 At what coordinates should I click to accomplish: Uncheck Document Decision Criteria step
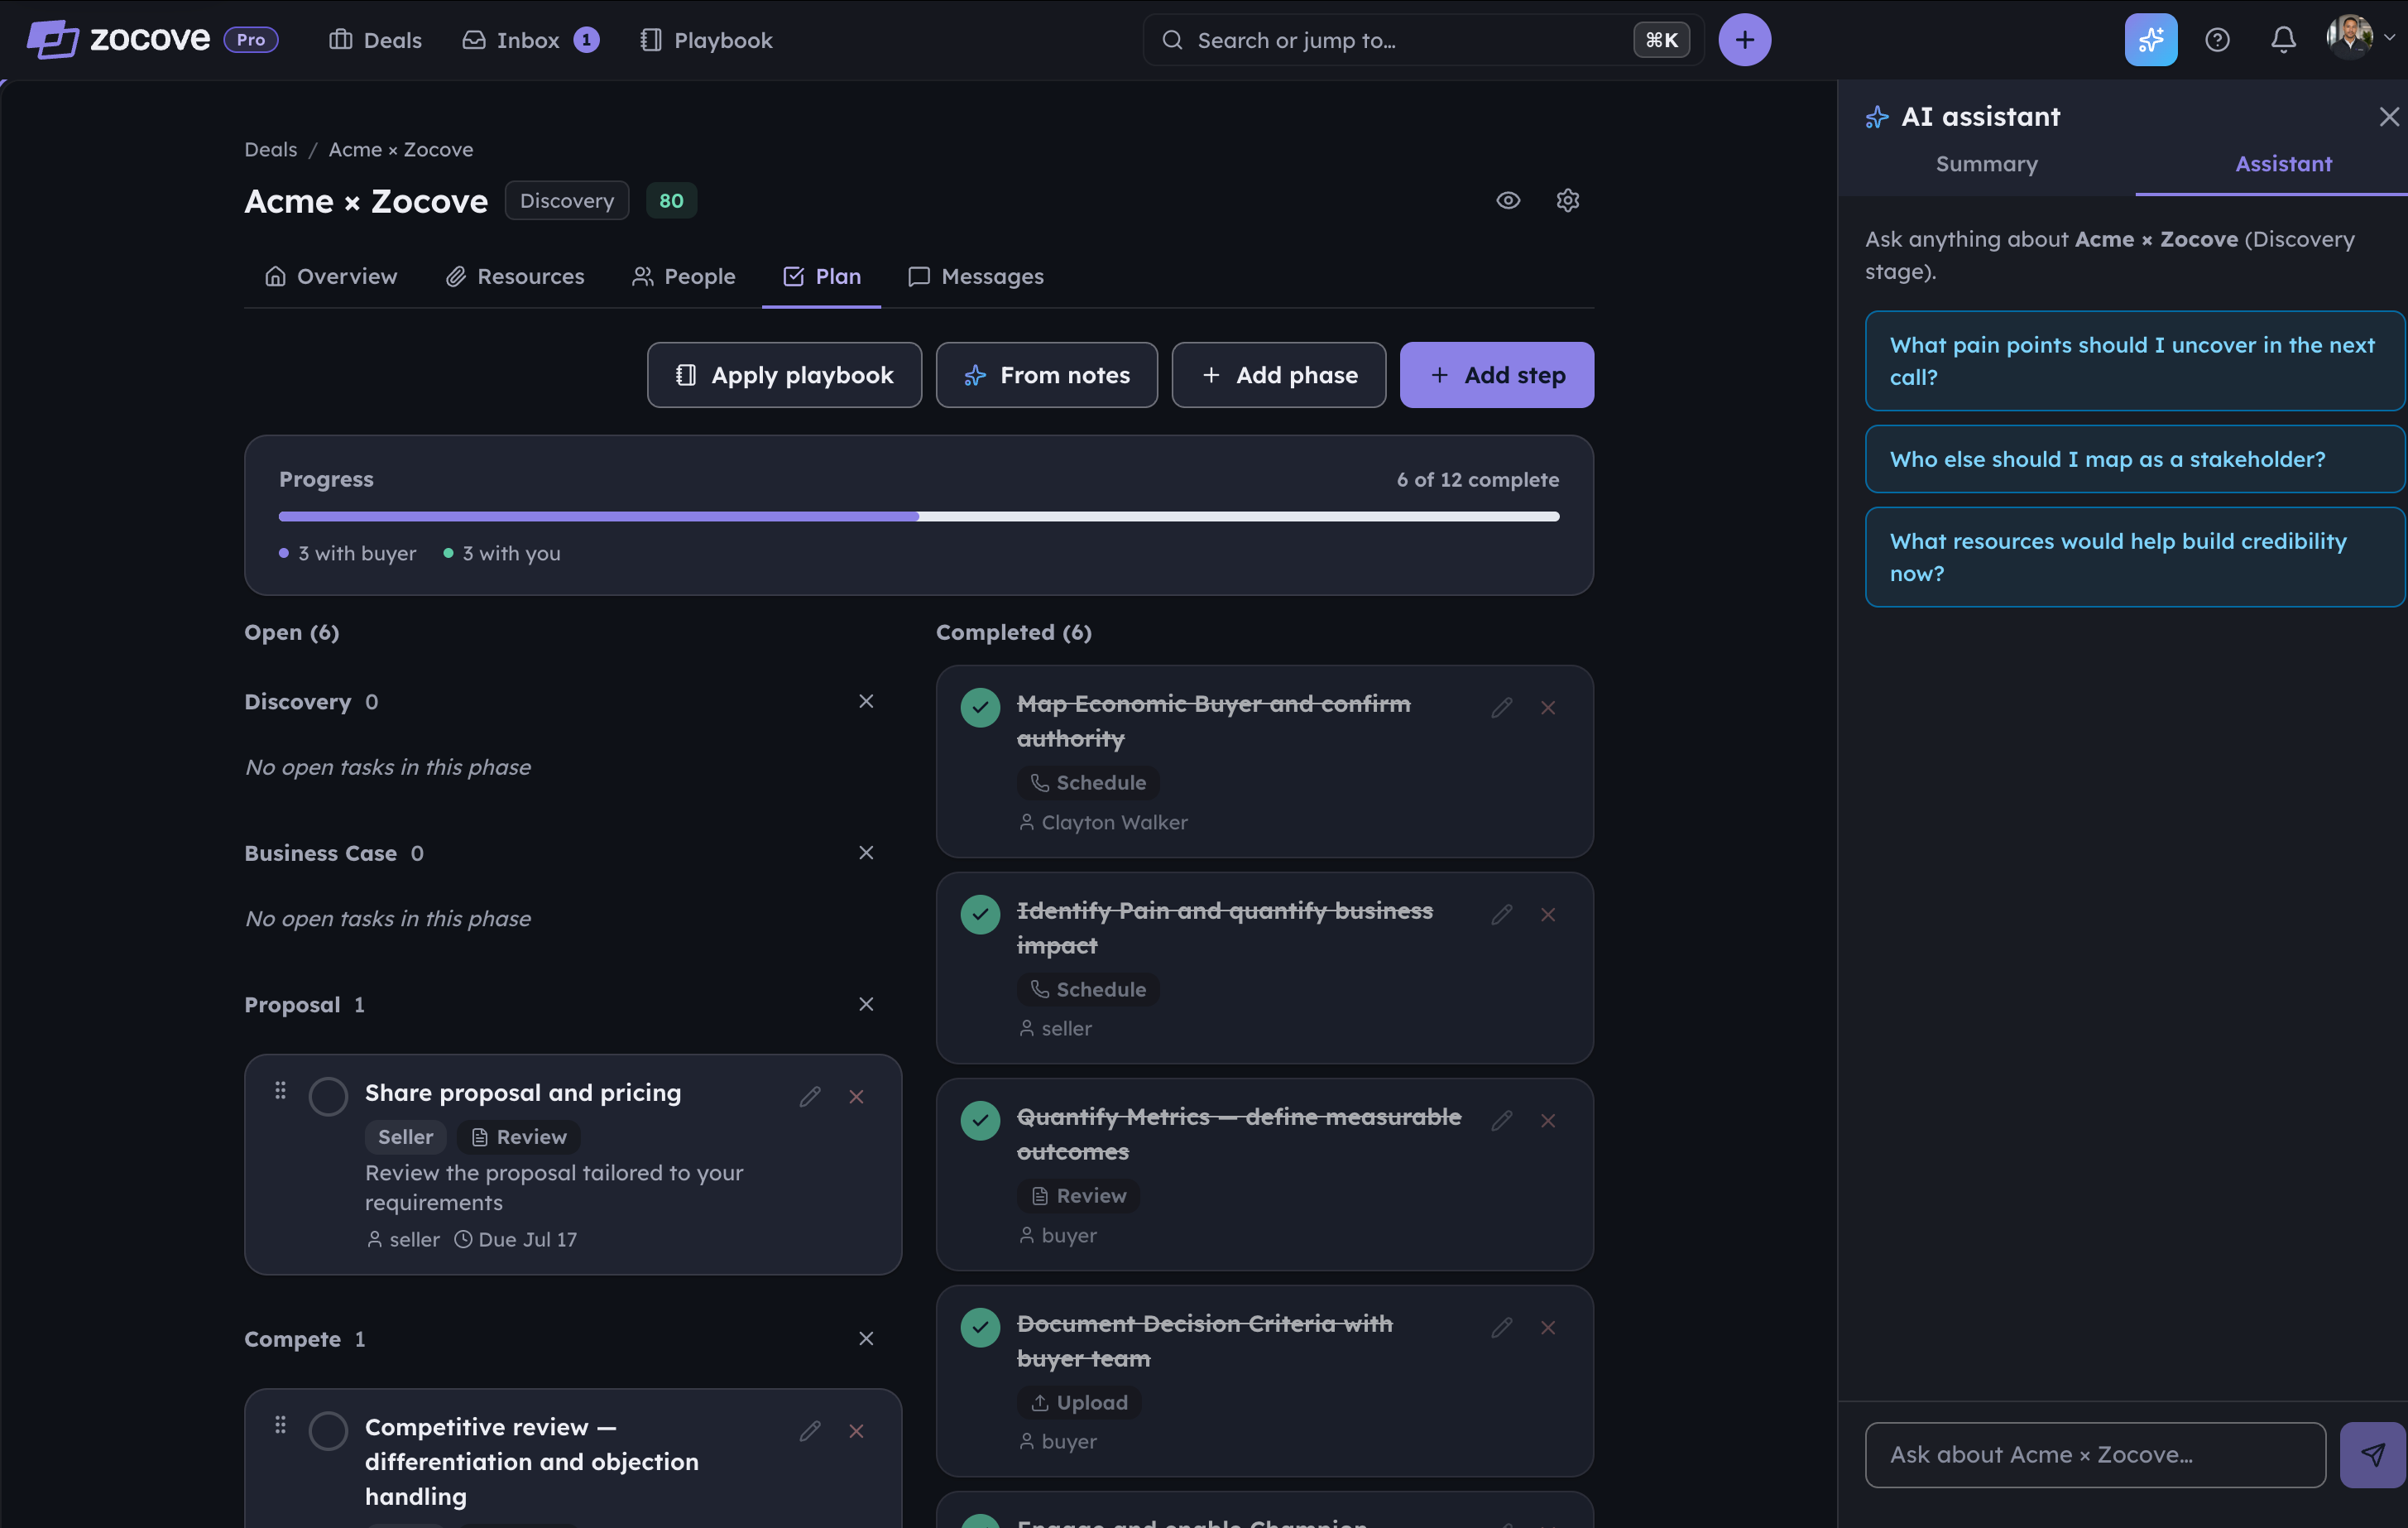[980, 1328]
